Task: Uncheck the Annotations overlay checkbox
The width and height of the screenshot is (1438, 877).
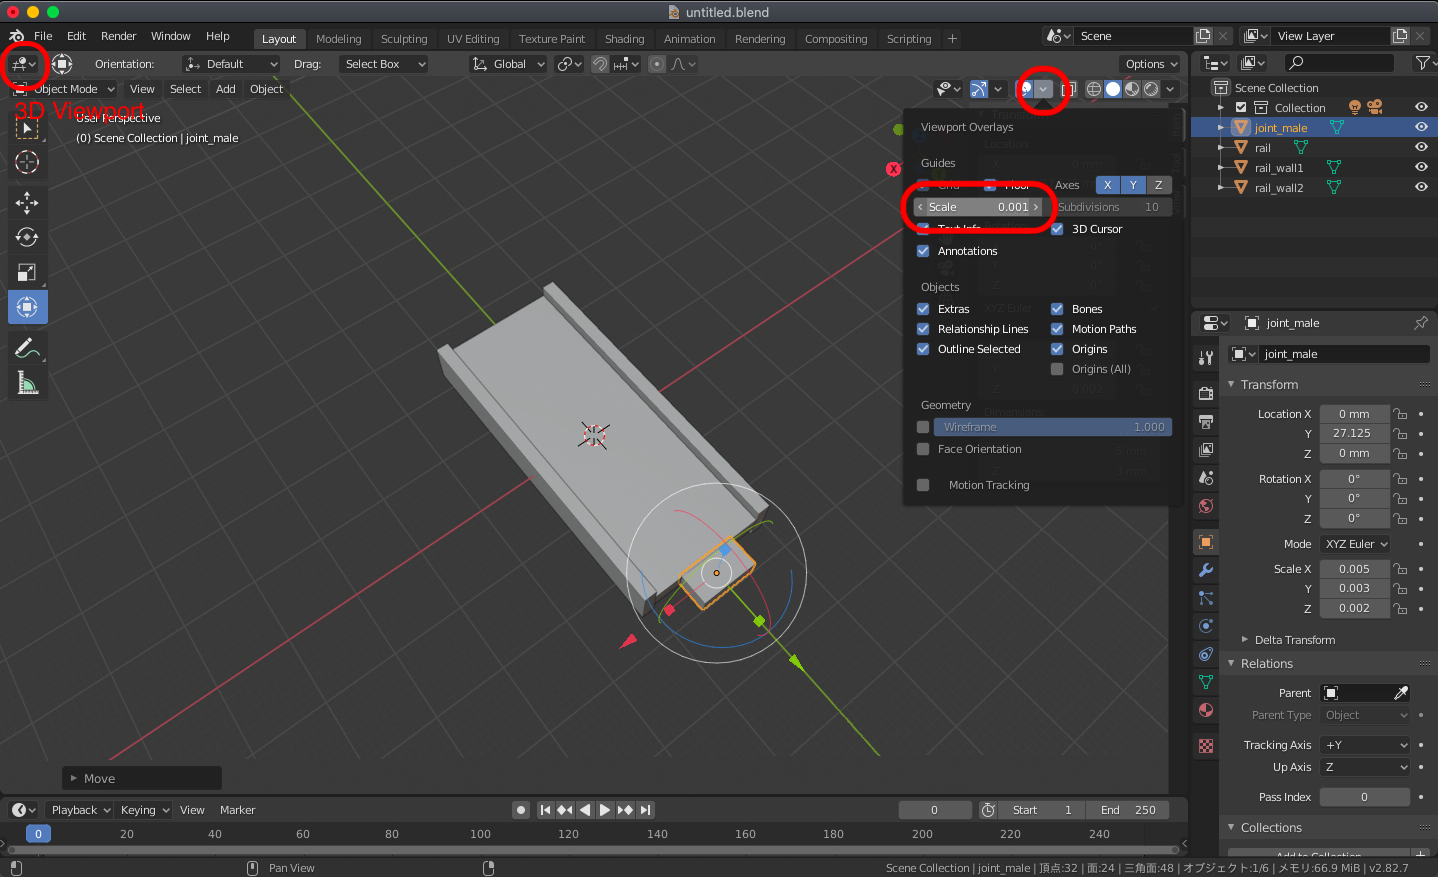Action: tap(923, 251)
